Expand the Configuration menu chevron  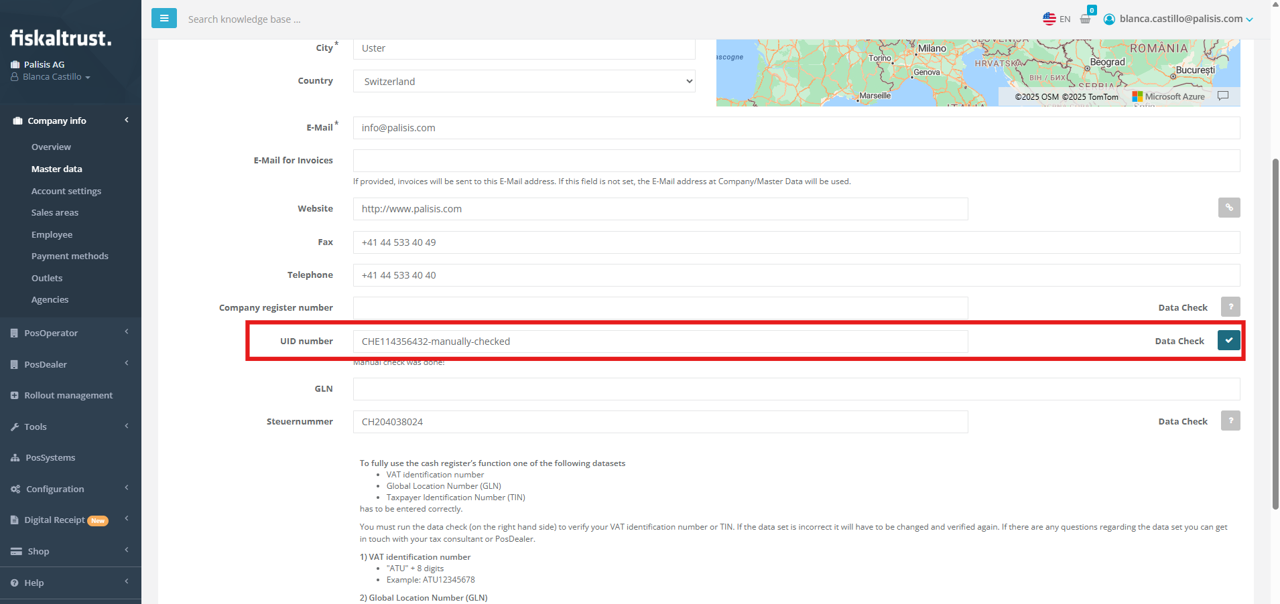point(126,488)
